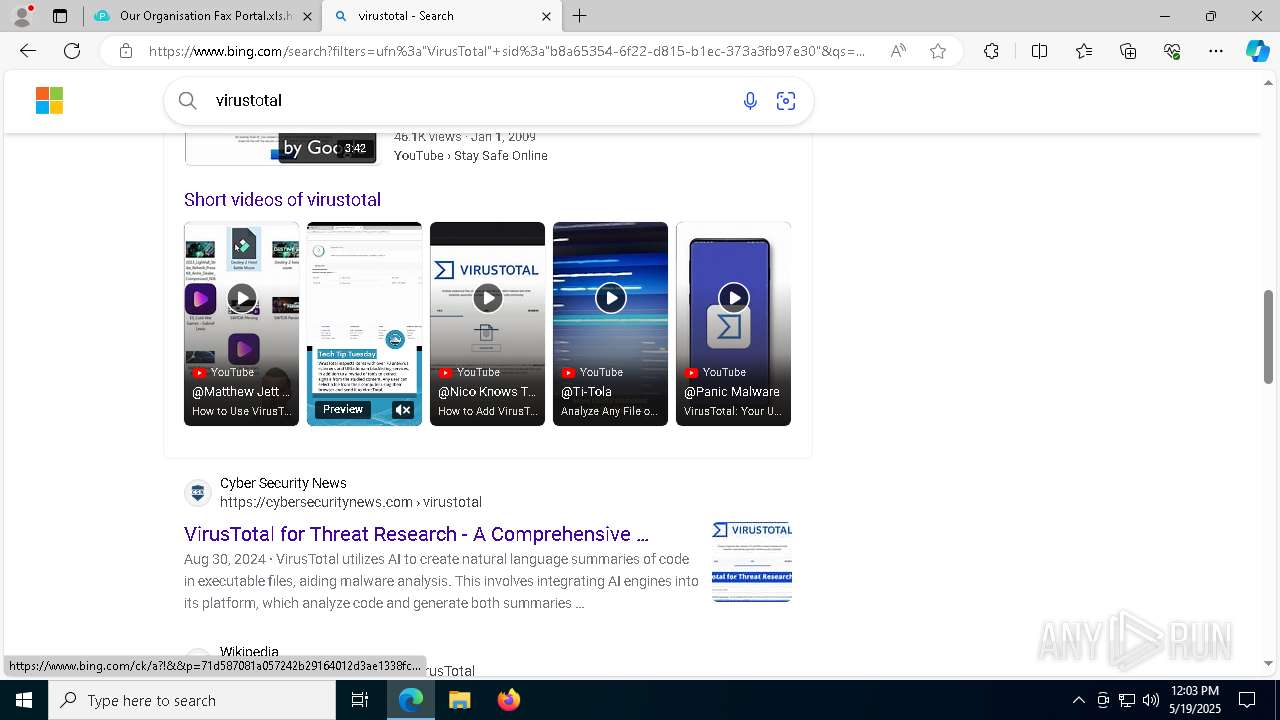
Task: Open the 3:42 video thumbnail at top
Action: (282, 149)
